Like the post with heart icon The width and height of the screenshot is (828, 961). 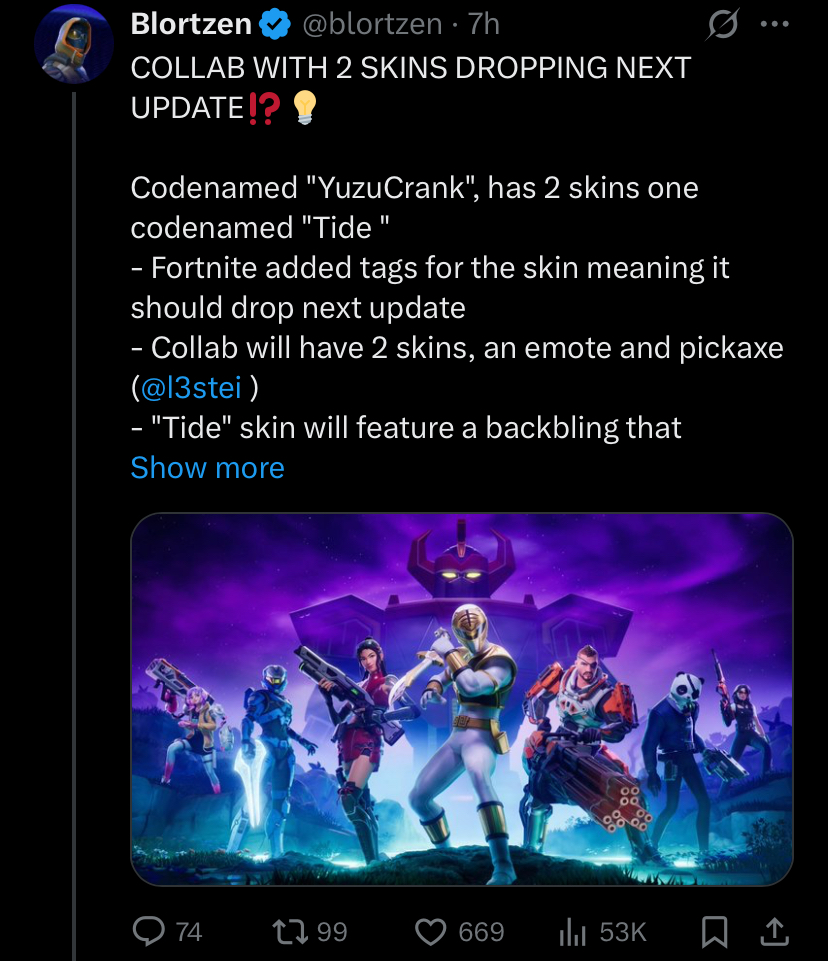431,932
